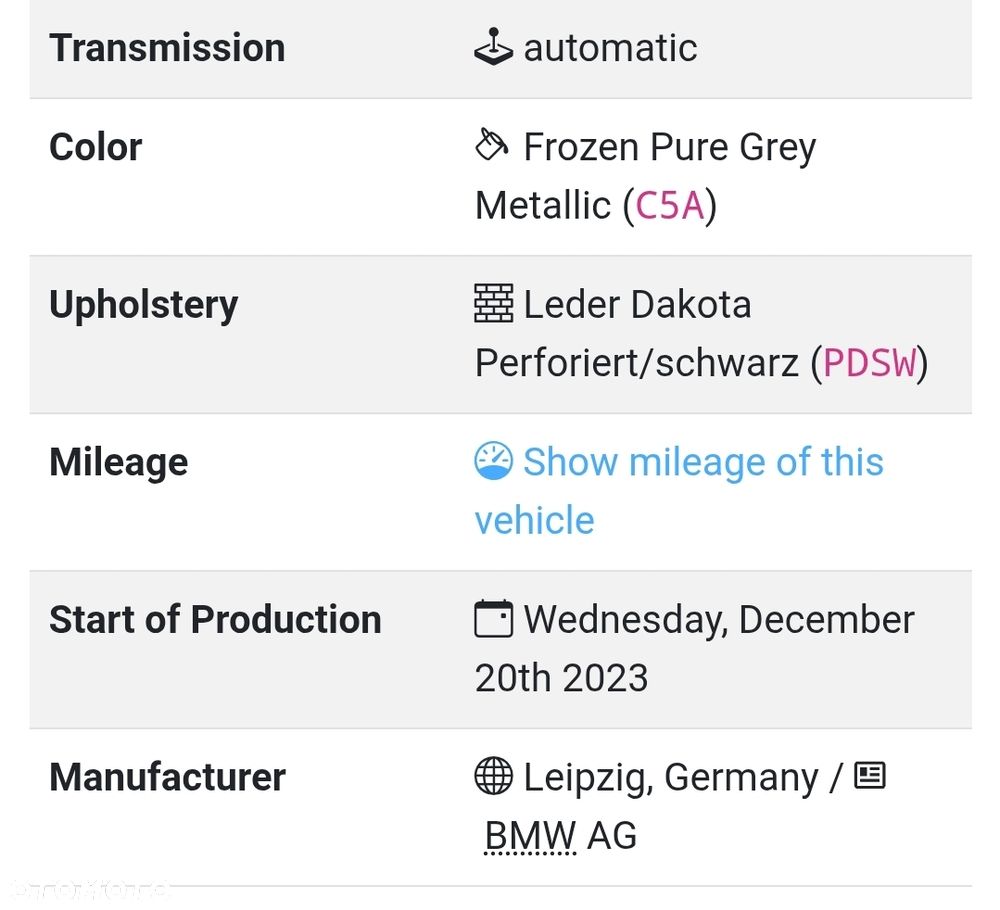Select the Color row label
1000x910 pixels.
pos(96,147)
